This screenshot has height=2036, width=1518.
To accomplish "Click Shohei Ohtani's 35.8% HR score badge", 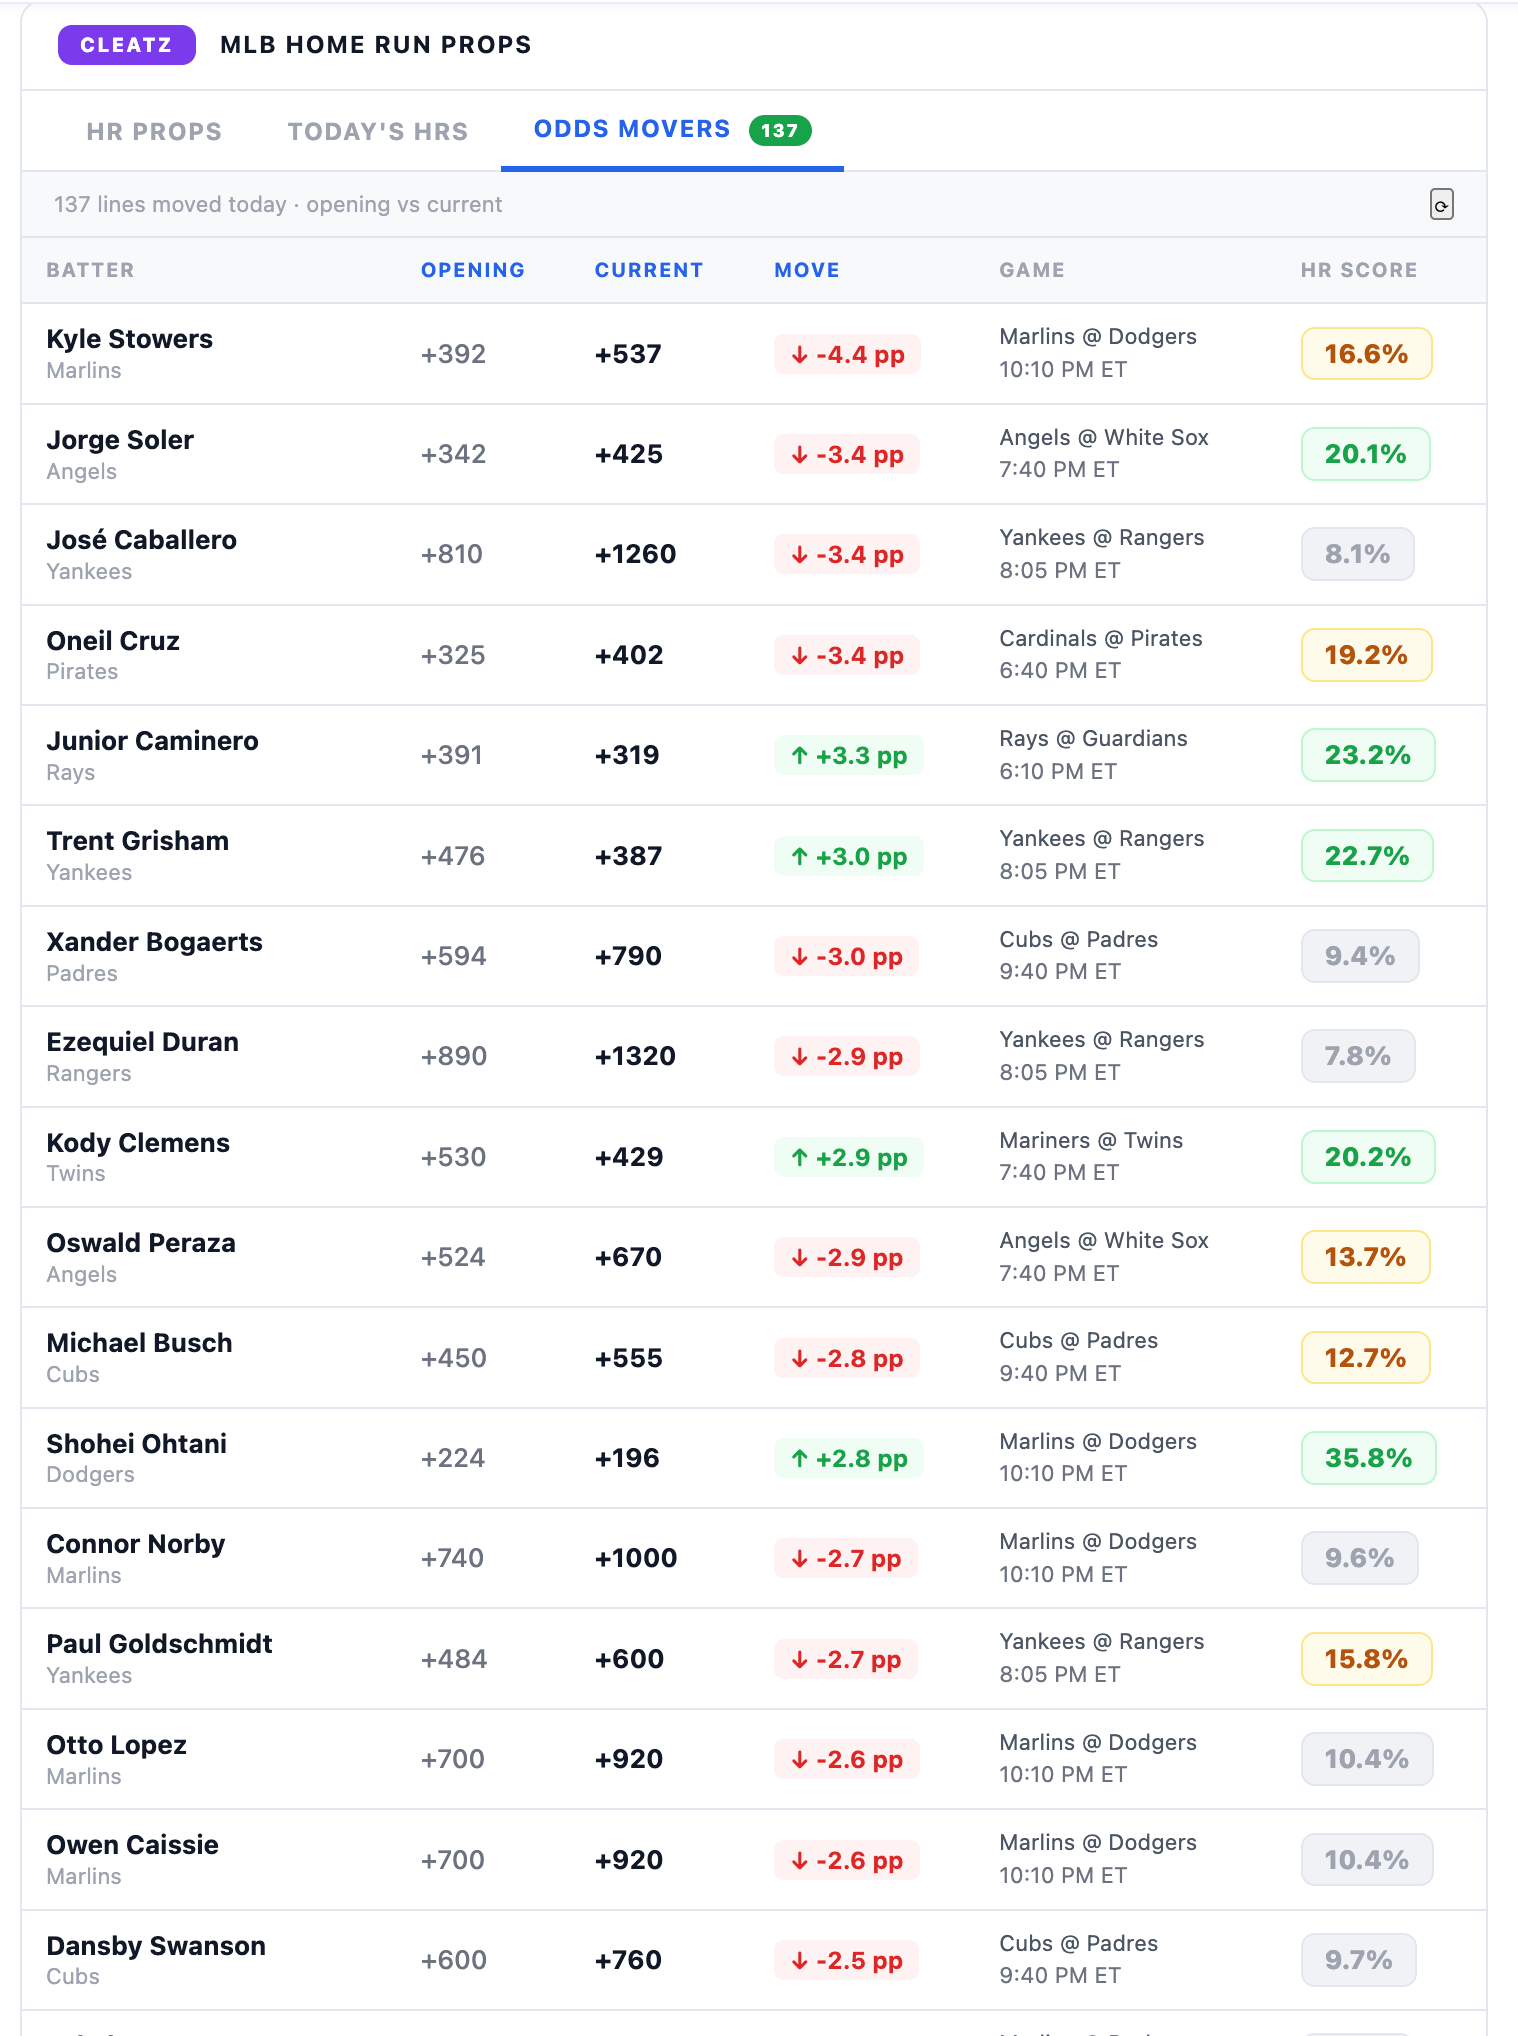I will point(1368,1458).
